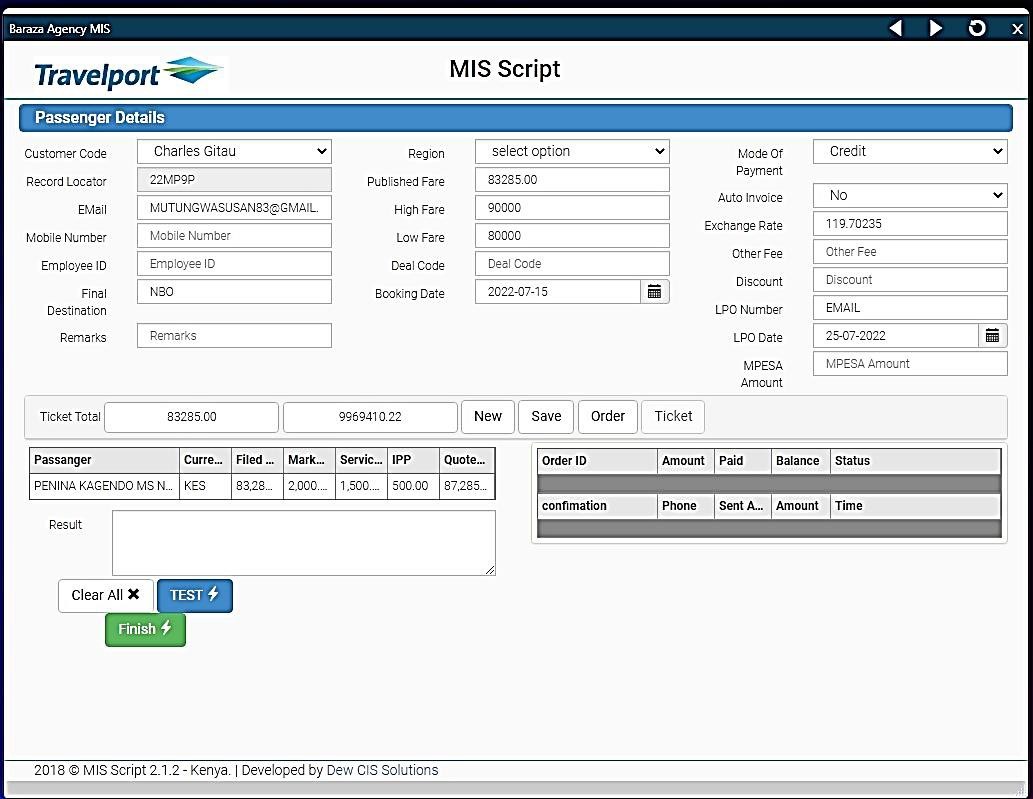This screenshot has width=1033, height=799.
Task: Go forward with the right arrow icon
Action: pyautogui.click(x=935, y=28)
